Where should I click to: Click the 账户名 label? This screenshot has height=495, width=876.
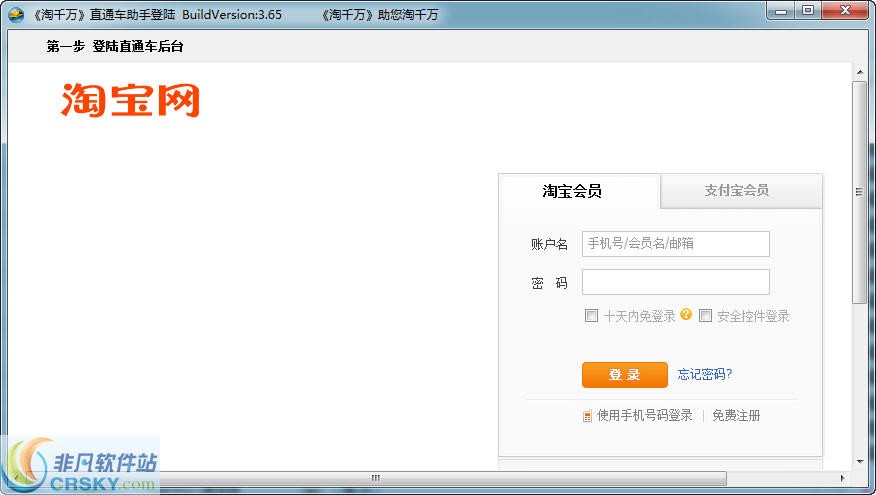coord(549,244)
